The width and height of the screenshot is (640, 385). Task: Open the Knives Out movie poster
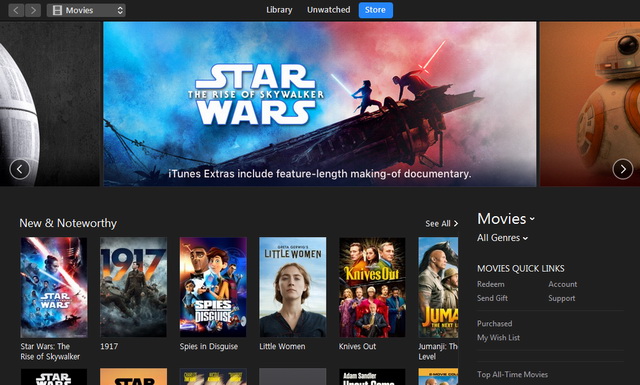(x=372, y=287)
